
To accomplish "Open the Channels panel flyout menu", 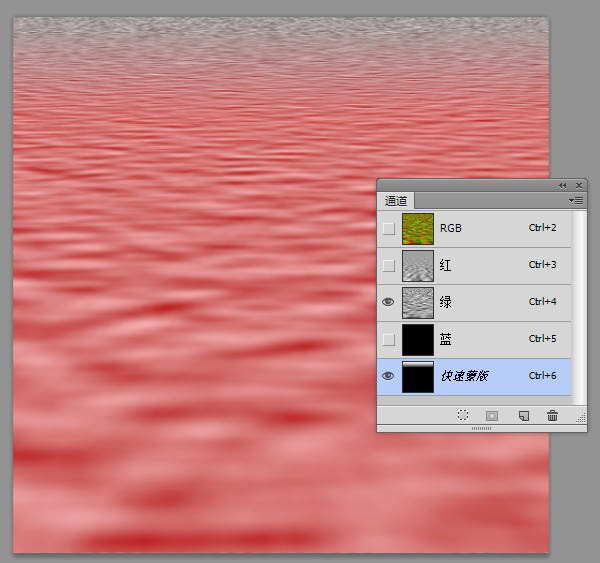I will click(x=577, y=200).
